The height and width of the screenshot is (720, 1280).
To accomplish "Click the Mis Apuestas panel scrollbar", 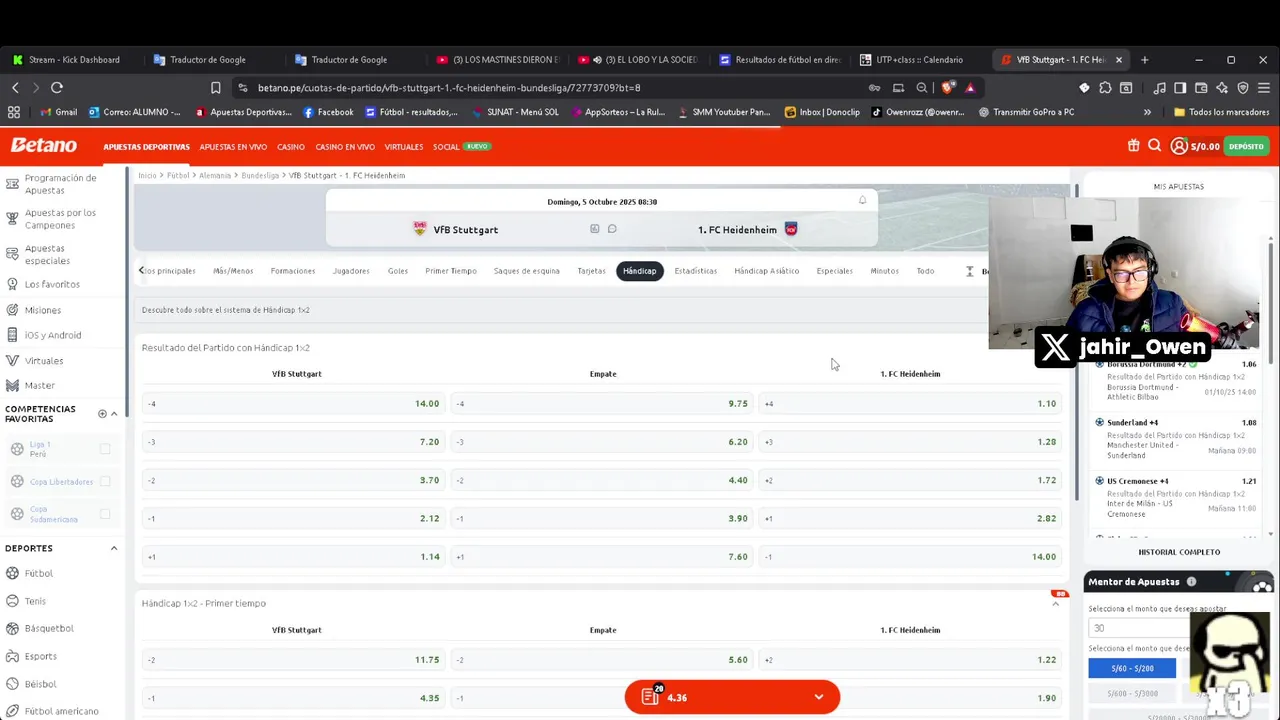I will point(1271,300).
